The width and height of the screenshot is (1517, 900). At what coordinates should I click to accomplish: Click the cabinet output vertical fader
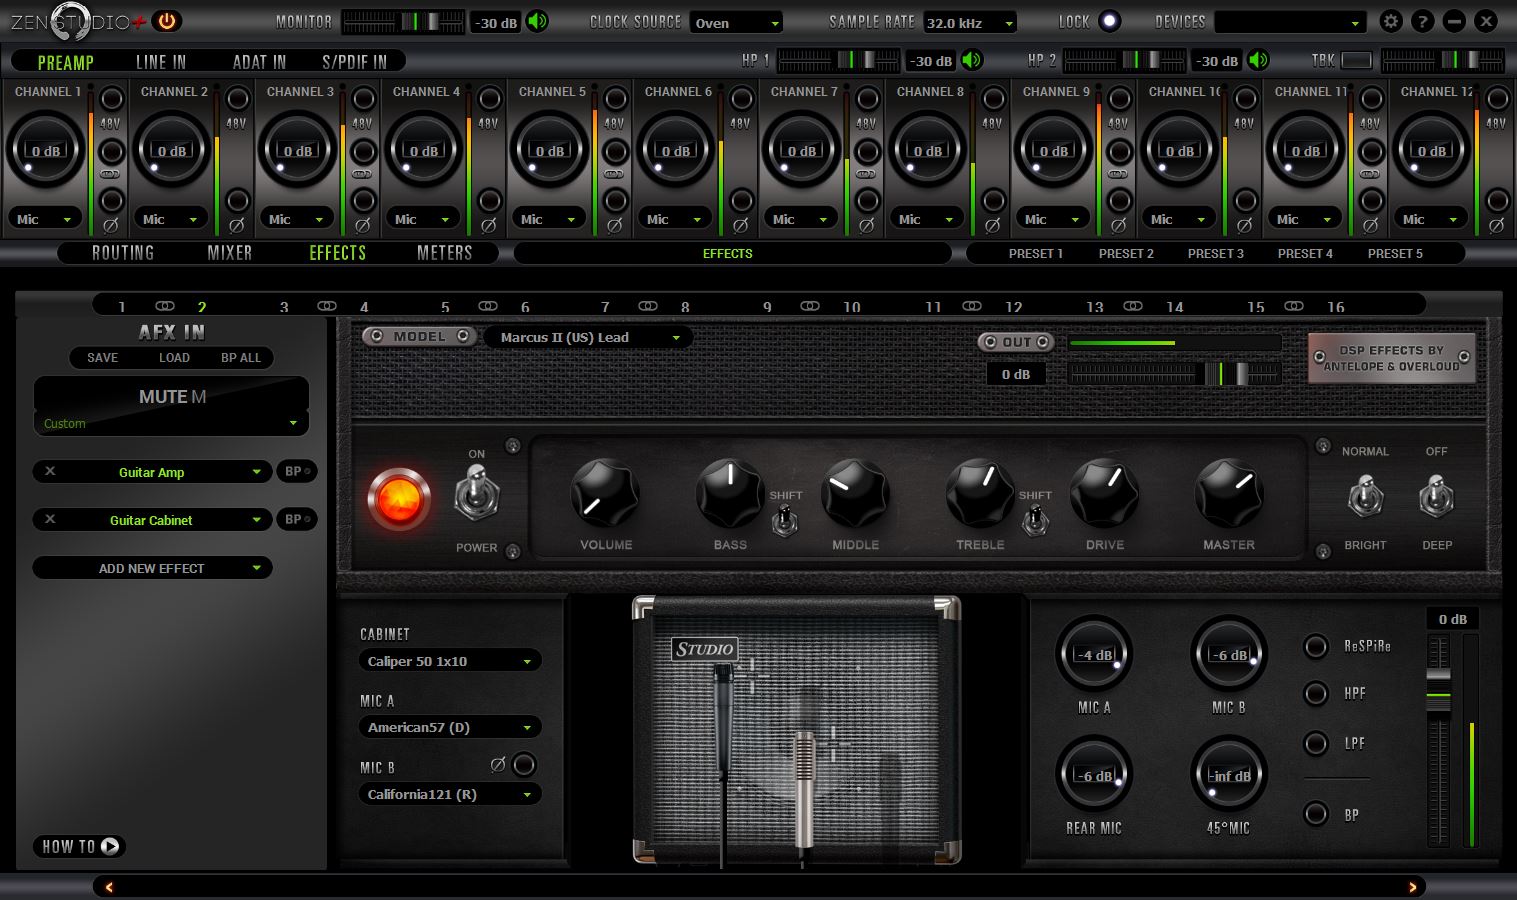[1438, 743]
